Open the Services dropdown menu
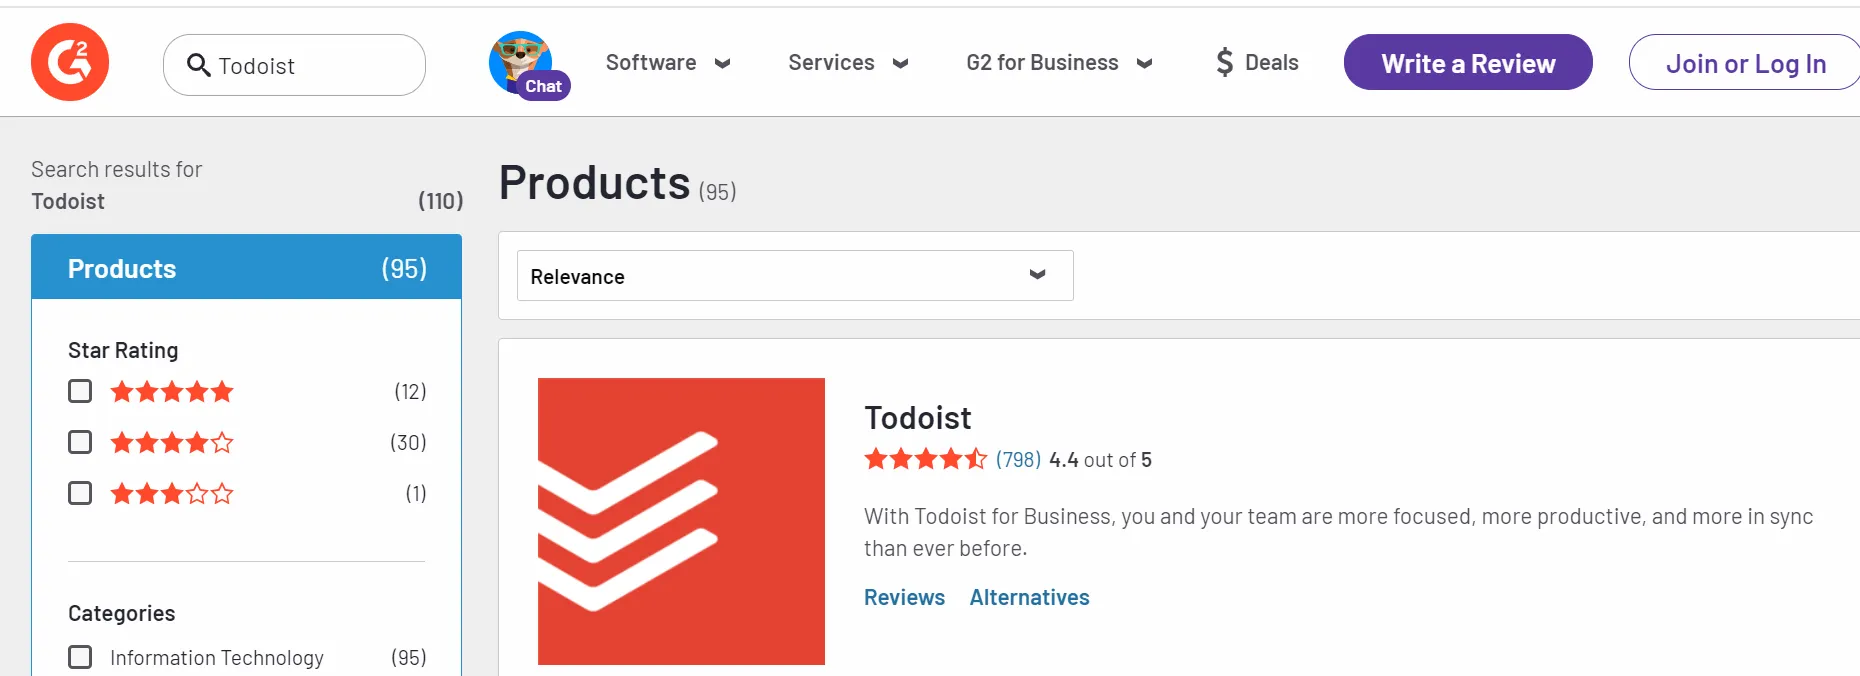 click(x=848, y=63)
